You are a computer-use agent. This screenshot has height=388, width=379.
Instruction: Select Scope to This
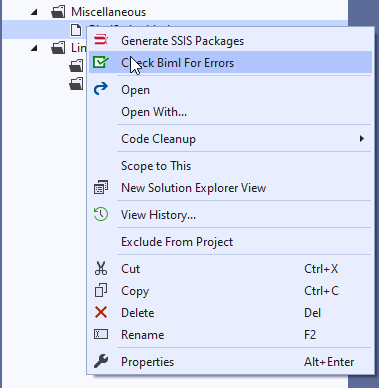[x=230, y=166]
